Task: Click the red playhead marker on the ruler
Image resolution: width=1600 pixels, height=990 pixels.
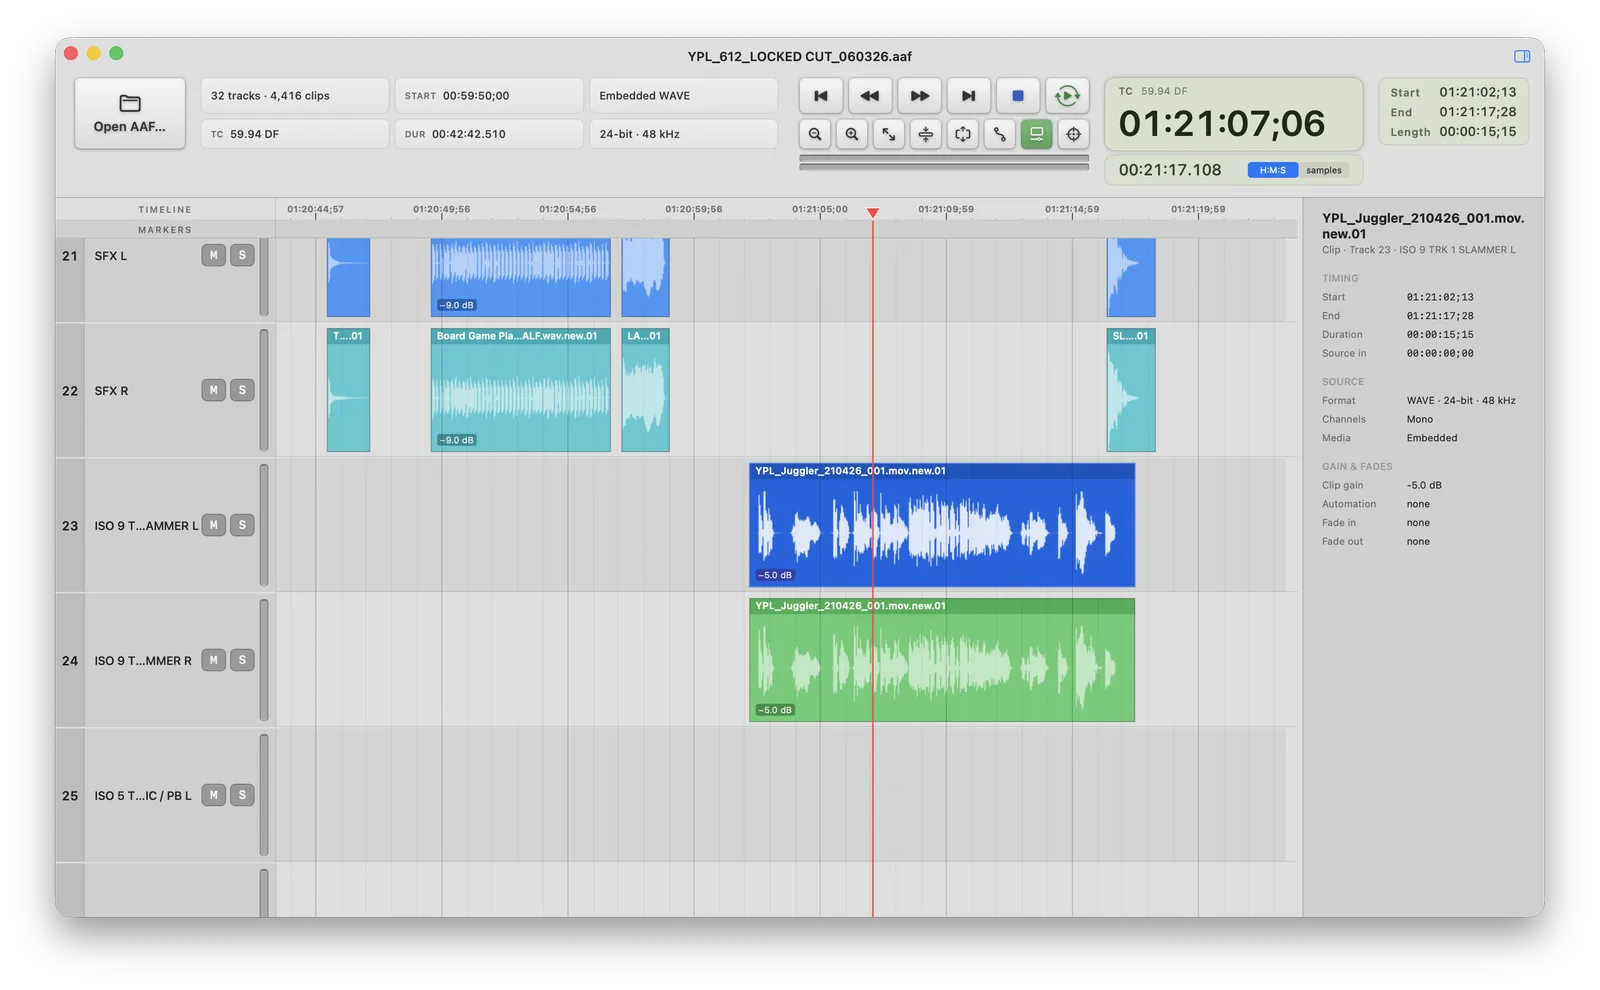Action: pos(873,213)
